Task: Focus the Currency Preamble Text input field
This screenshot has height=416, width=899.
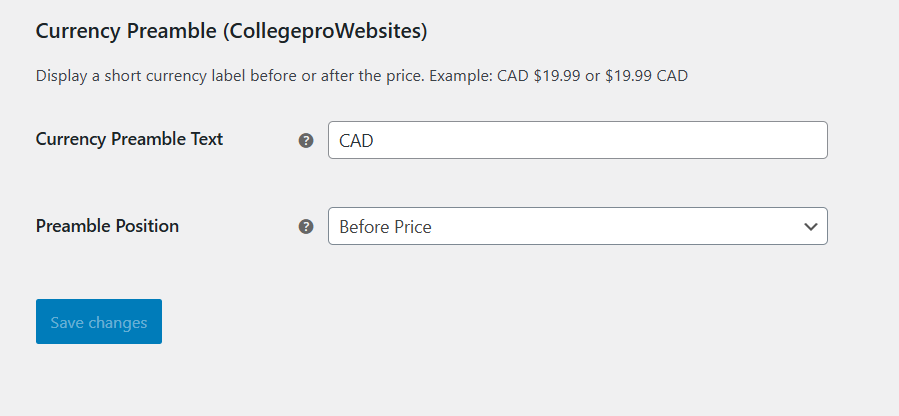Action: pos(577,140)
